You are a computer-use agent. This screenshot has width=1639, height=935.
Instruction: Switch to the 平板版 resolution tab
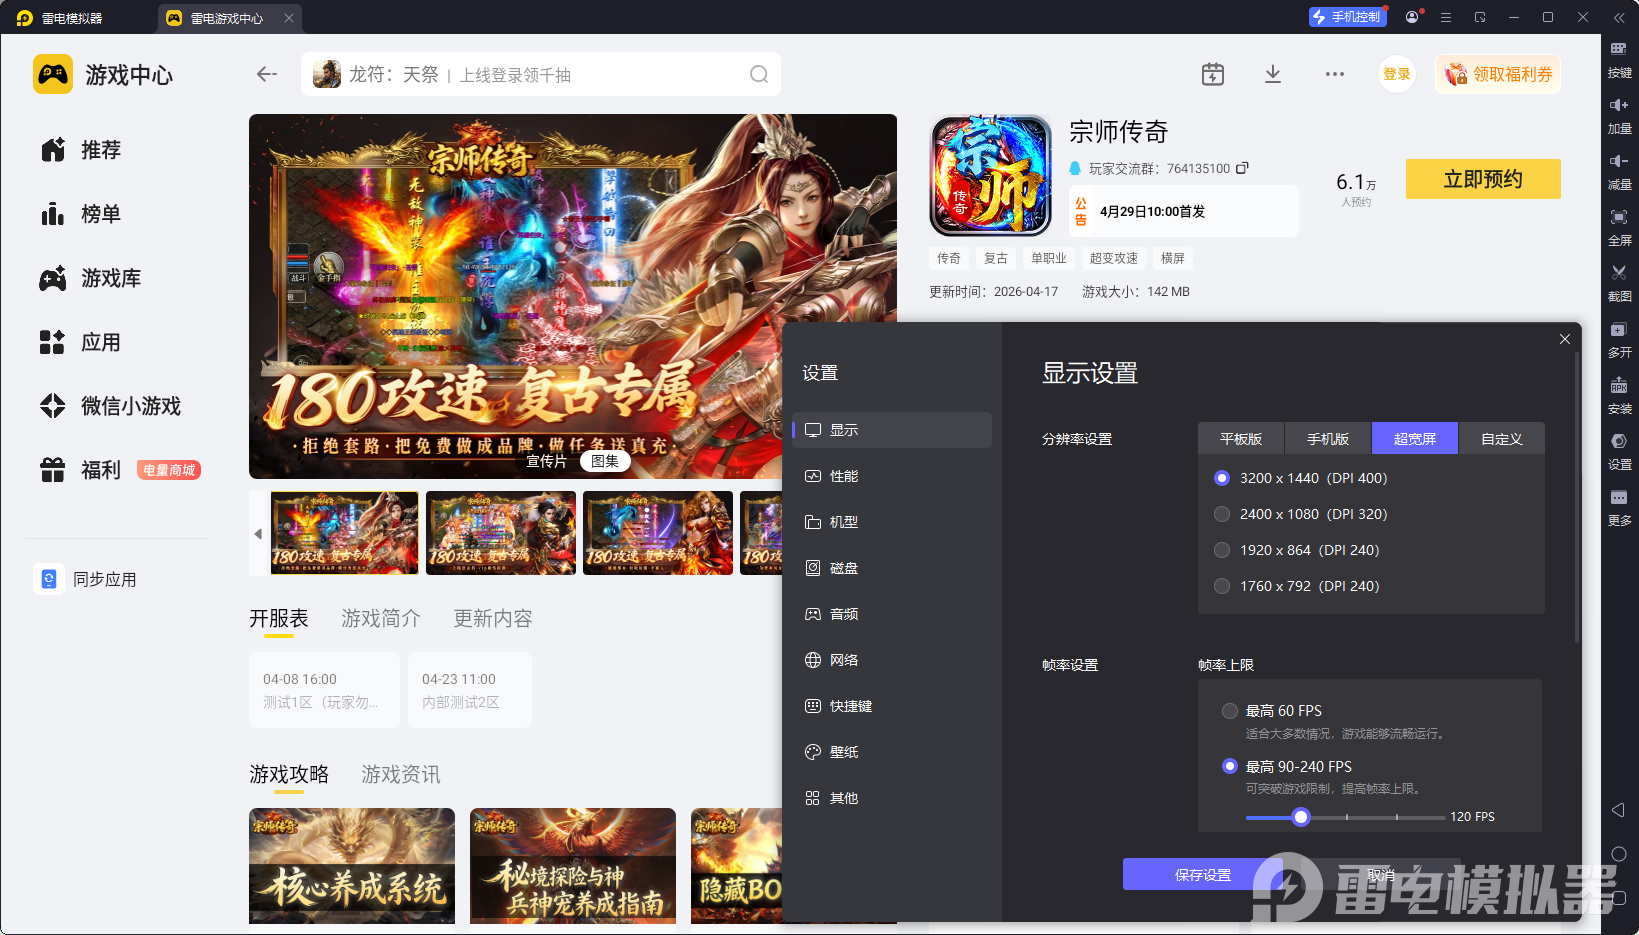coord(1241,439)
